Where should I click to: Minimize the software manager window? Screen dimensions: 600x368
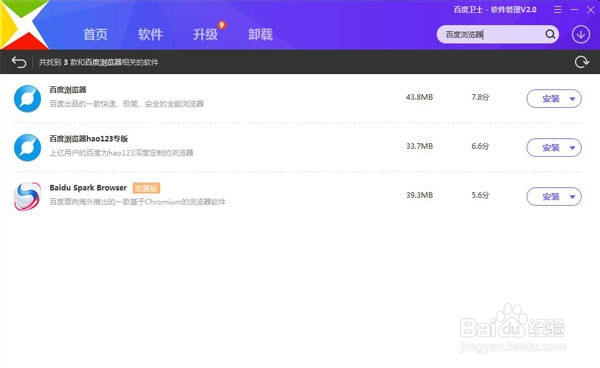coord(574,10)
